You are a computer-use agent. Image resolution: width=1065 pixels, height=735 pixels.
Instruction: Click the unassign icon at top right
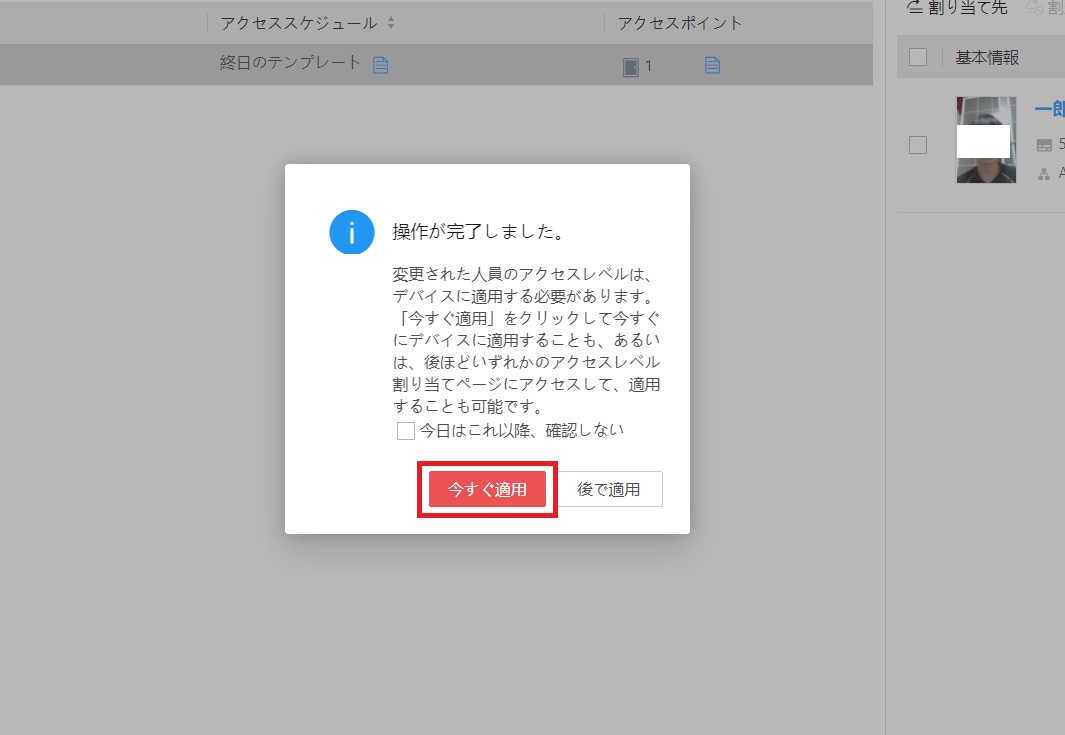click(1035, 8)
